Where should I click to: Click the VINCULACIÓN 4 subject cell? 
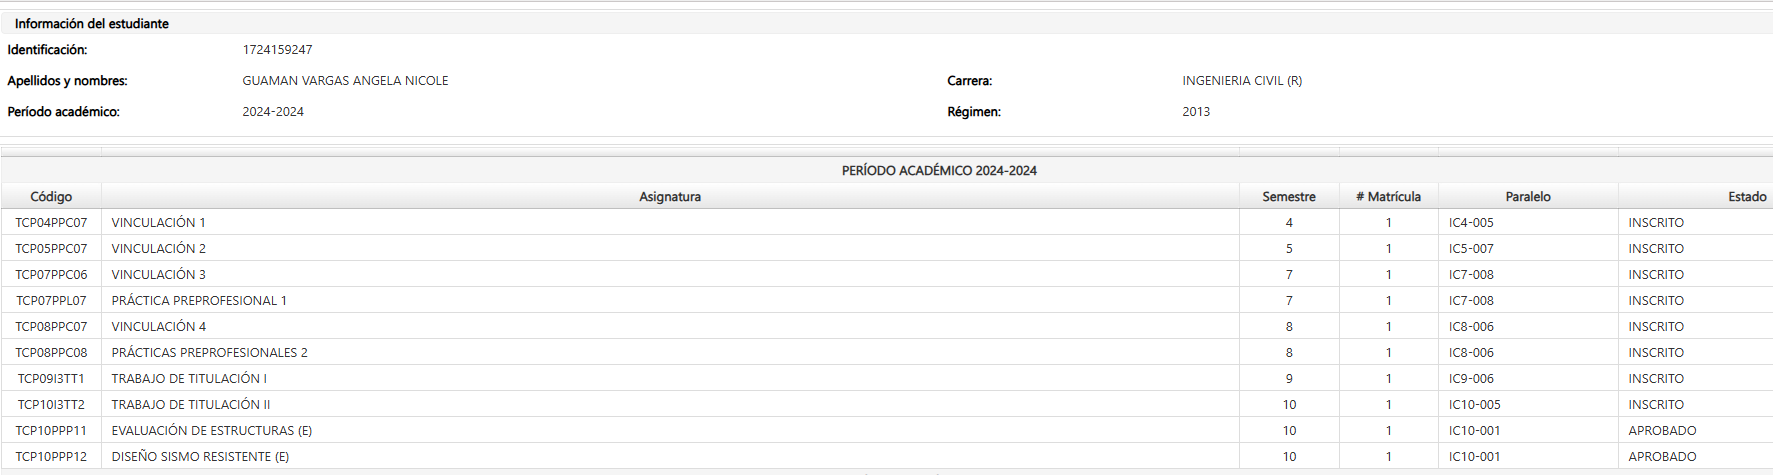(x=158, y=327)
